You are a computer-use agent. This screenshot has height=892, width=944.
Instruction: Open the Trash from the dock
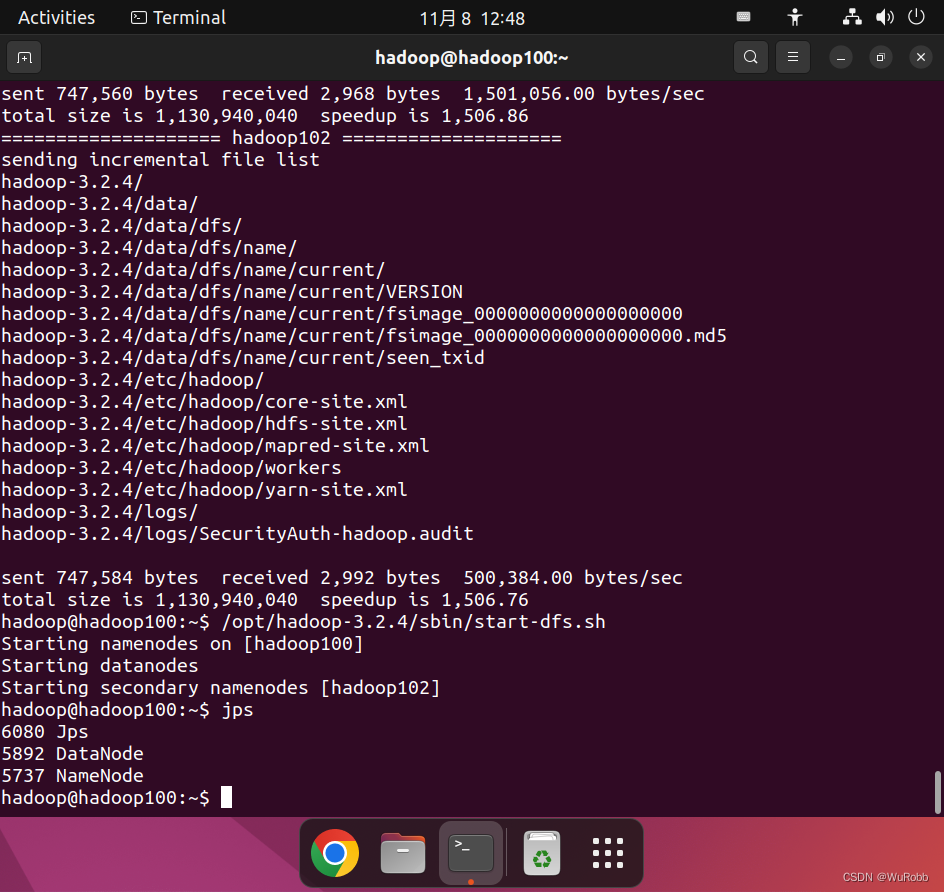click(542, 853)
